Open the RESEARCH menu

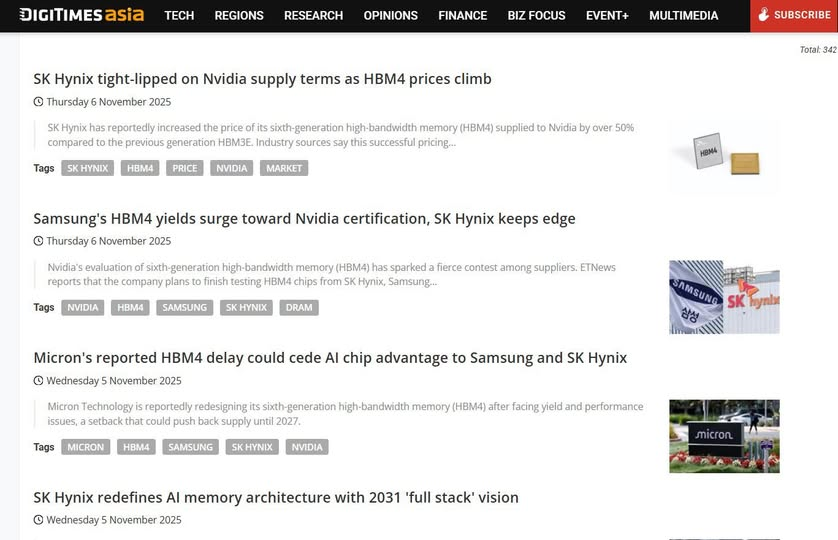[x=313, y=16]
